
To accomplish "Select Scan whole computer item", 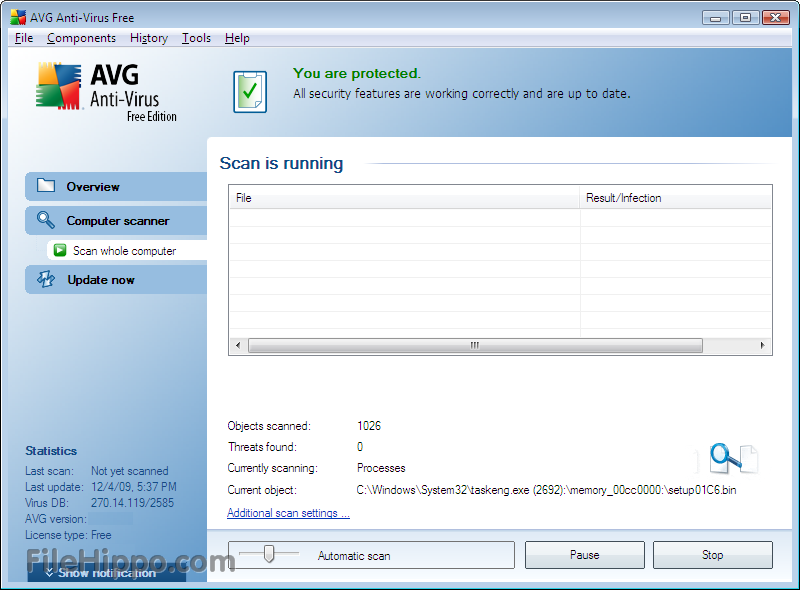I will pyautogui.click(x=127, y=251).
